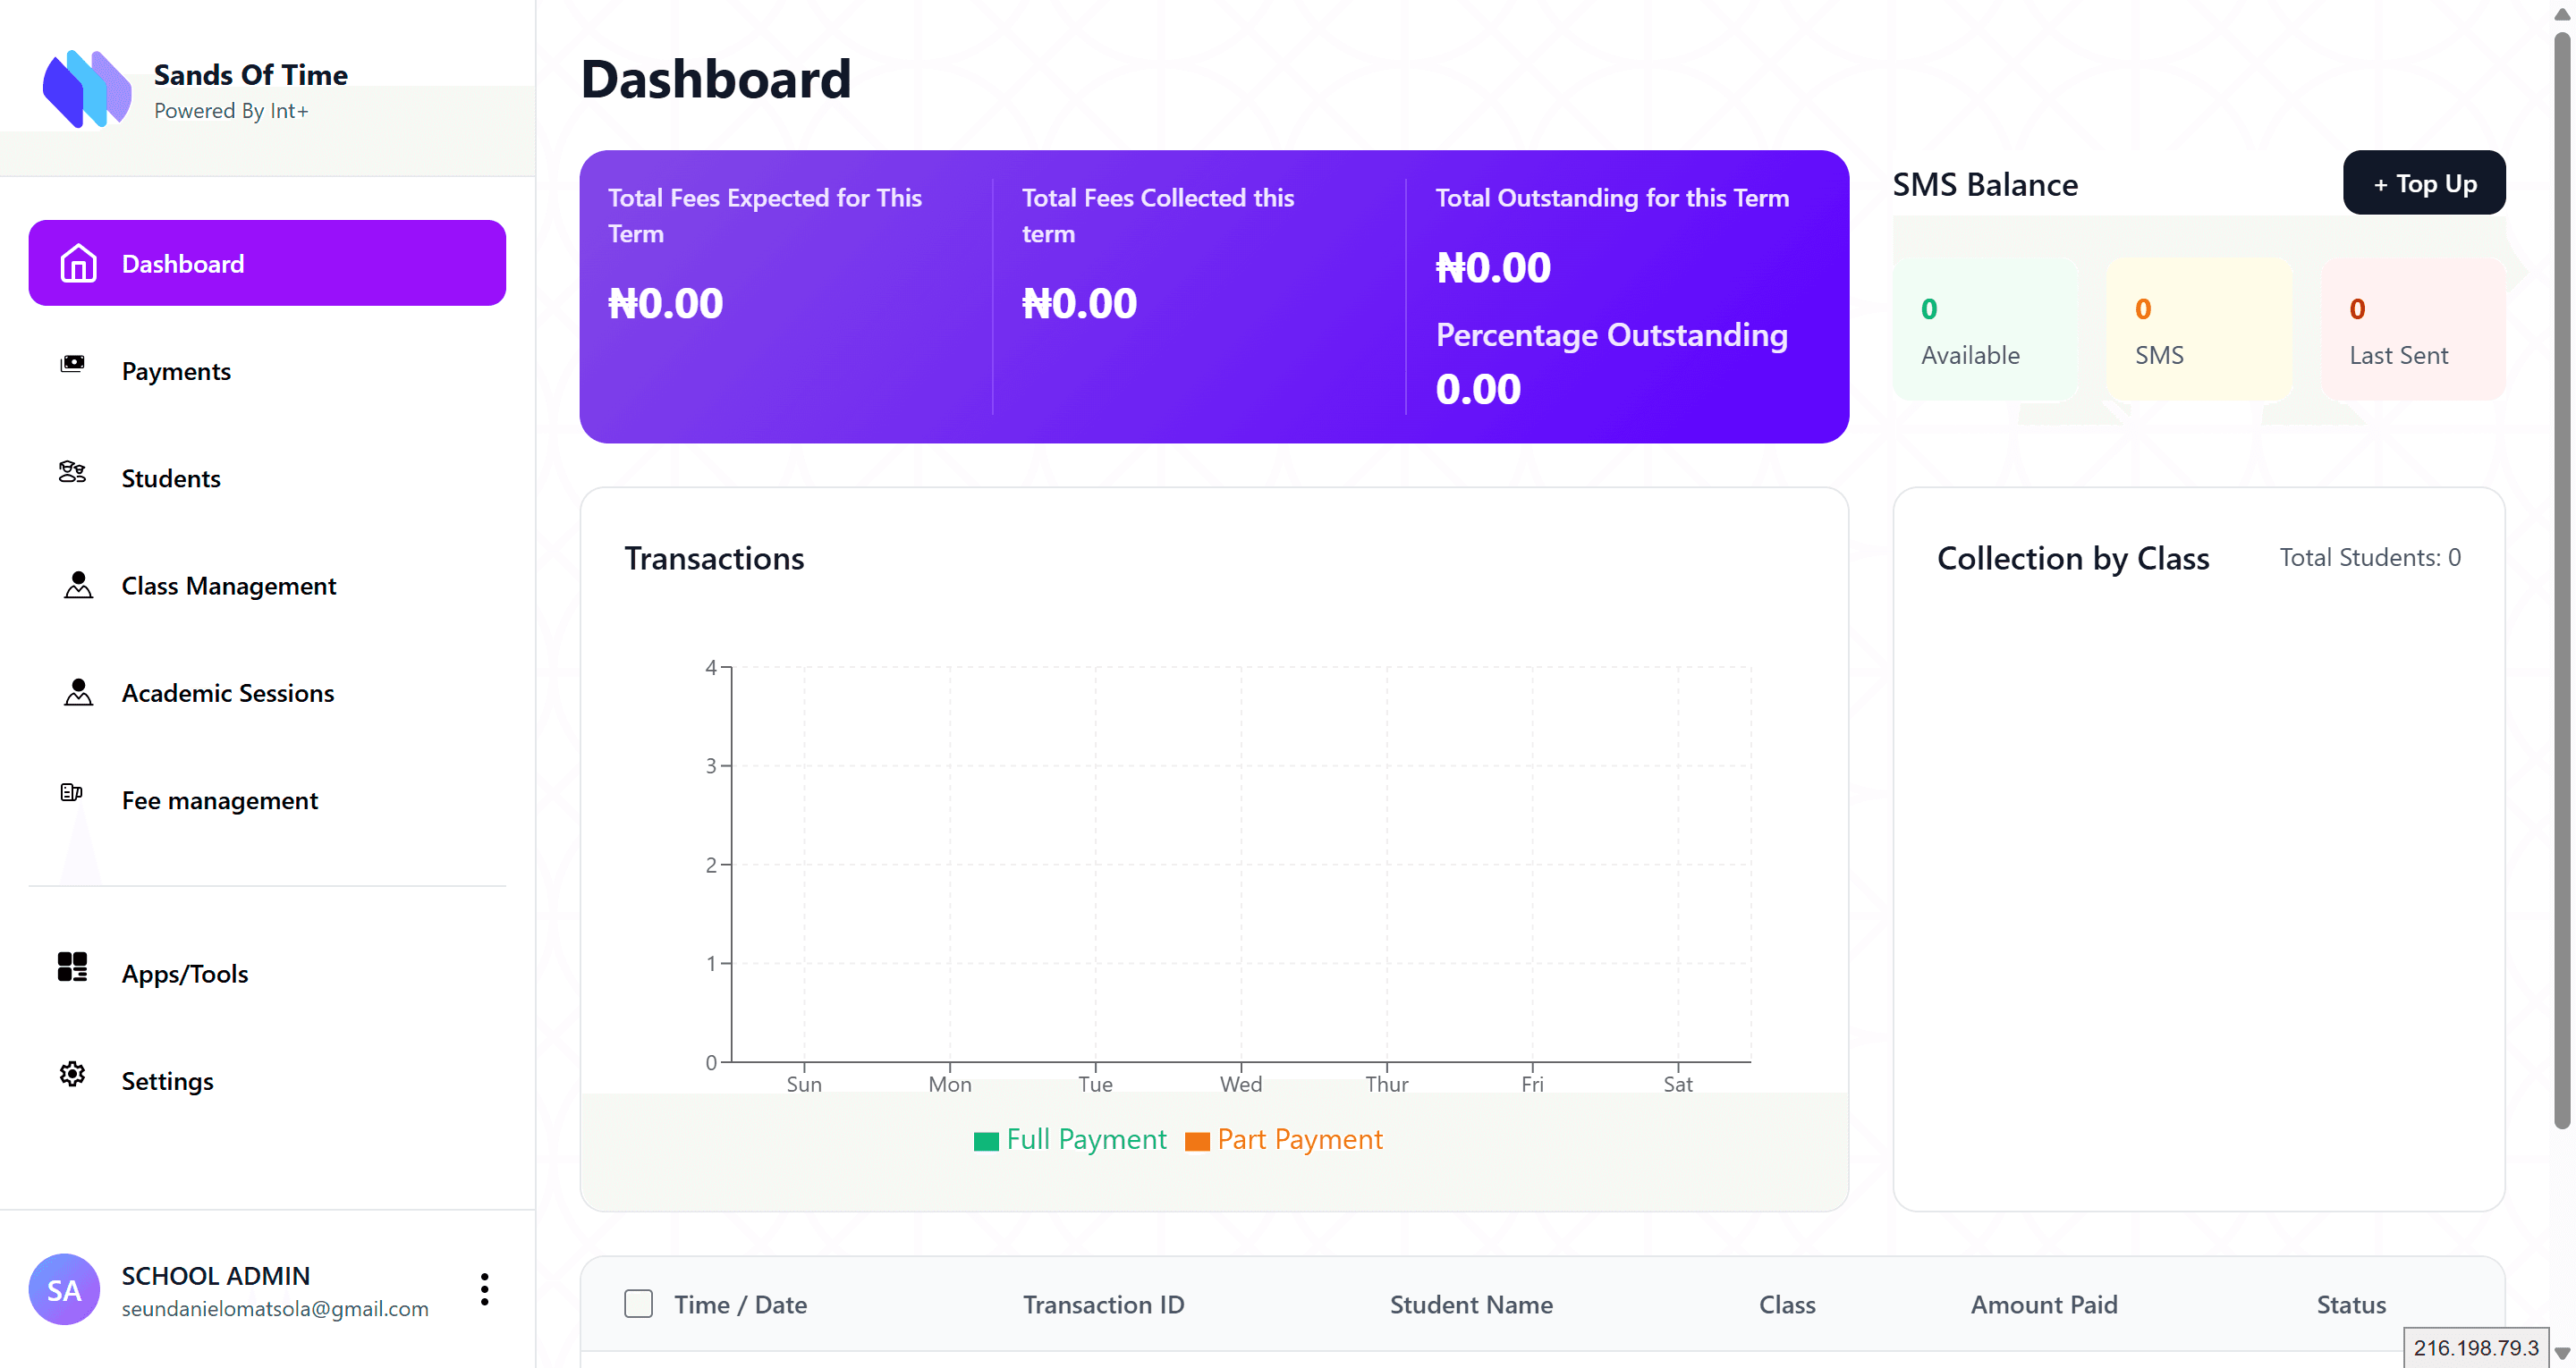Click the Settings gear icon
The height and width of the screenshot is (1368, 2576).
72,1074
